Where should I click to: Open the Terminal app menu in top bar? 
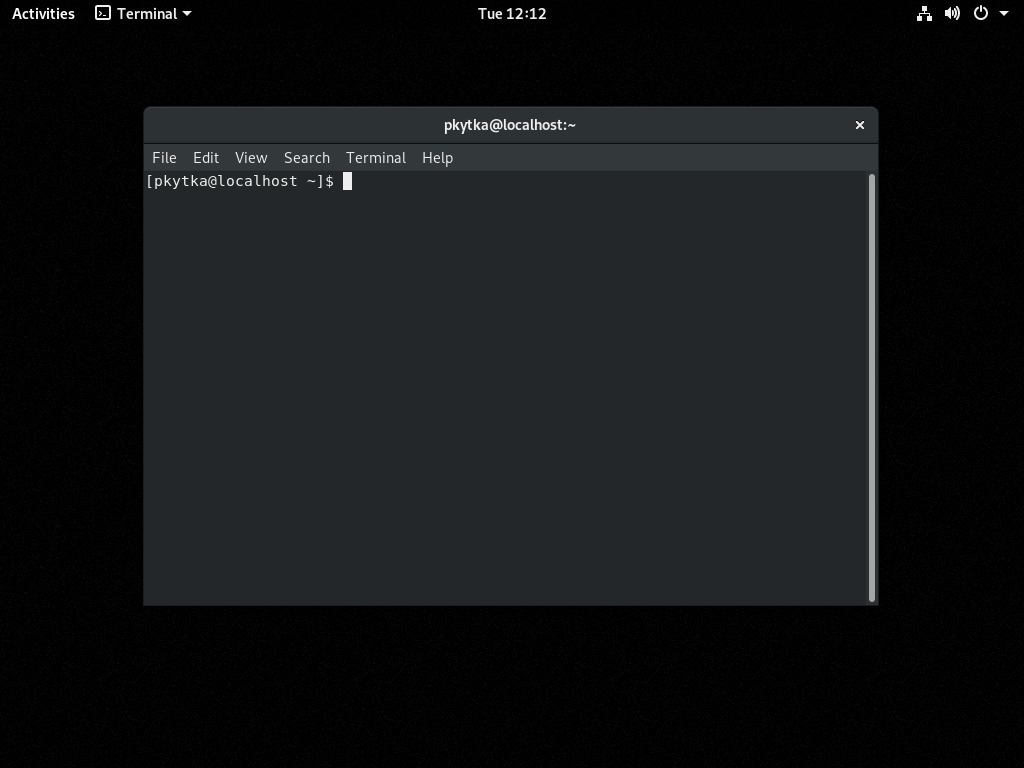point(144,13)
